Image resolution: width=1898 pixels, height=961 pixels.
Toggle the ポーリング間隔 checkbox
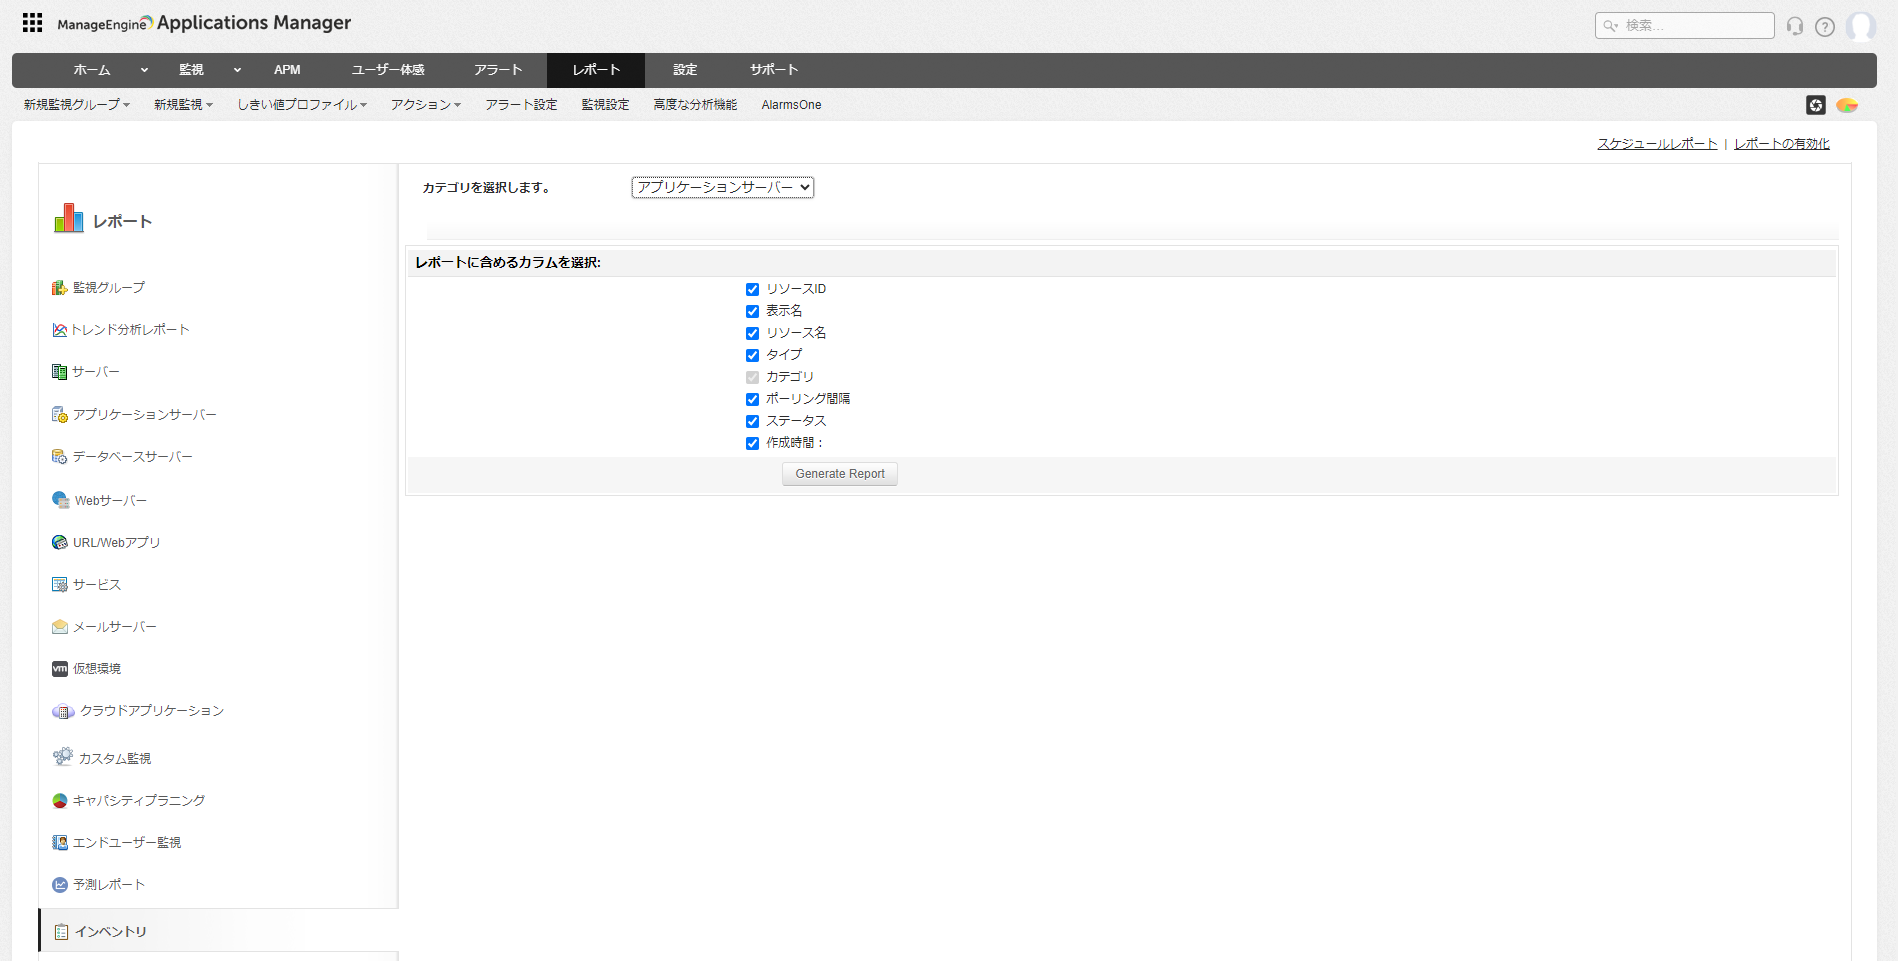(x=752, y=400)
